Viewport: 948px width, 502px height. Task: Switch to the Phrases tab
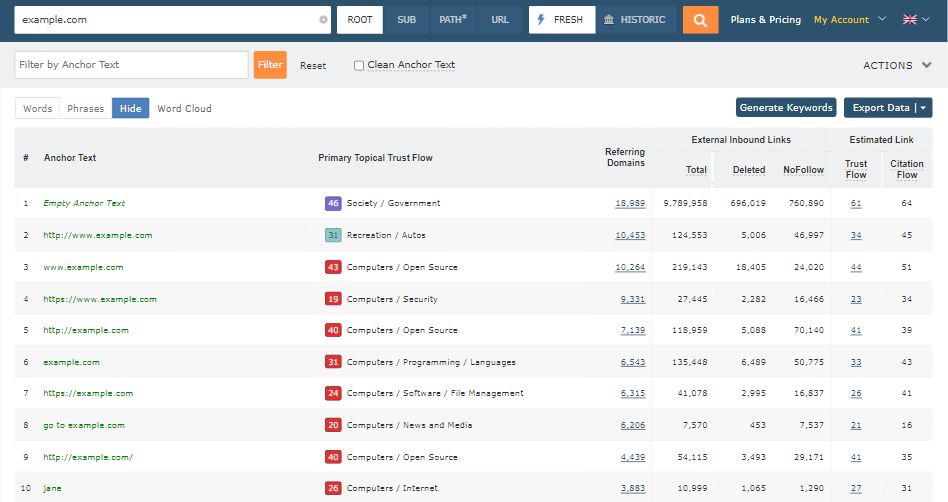86,108
